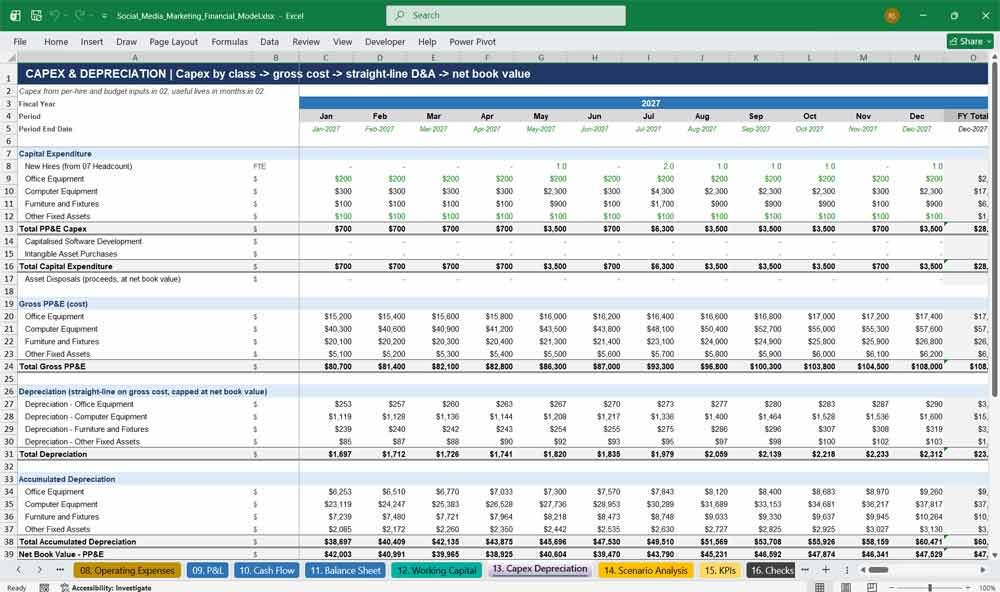Switch to Page Break Preview icon
The image size is (1000, 592).
[872, 588]
